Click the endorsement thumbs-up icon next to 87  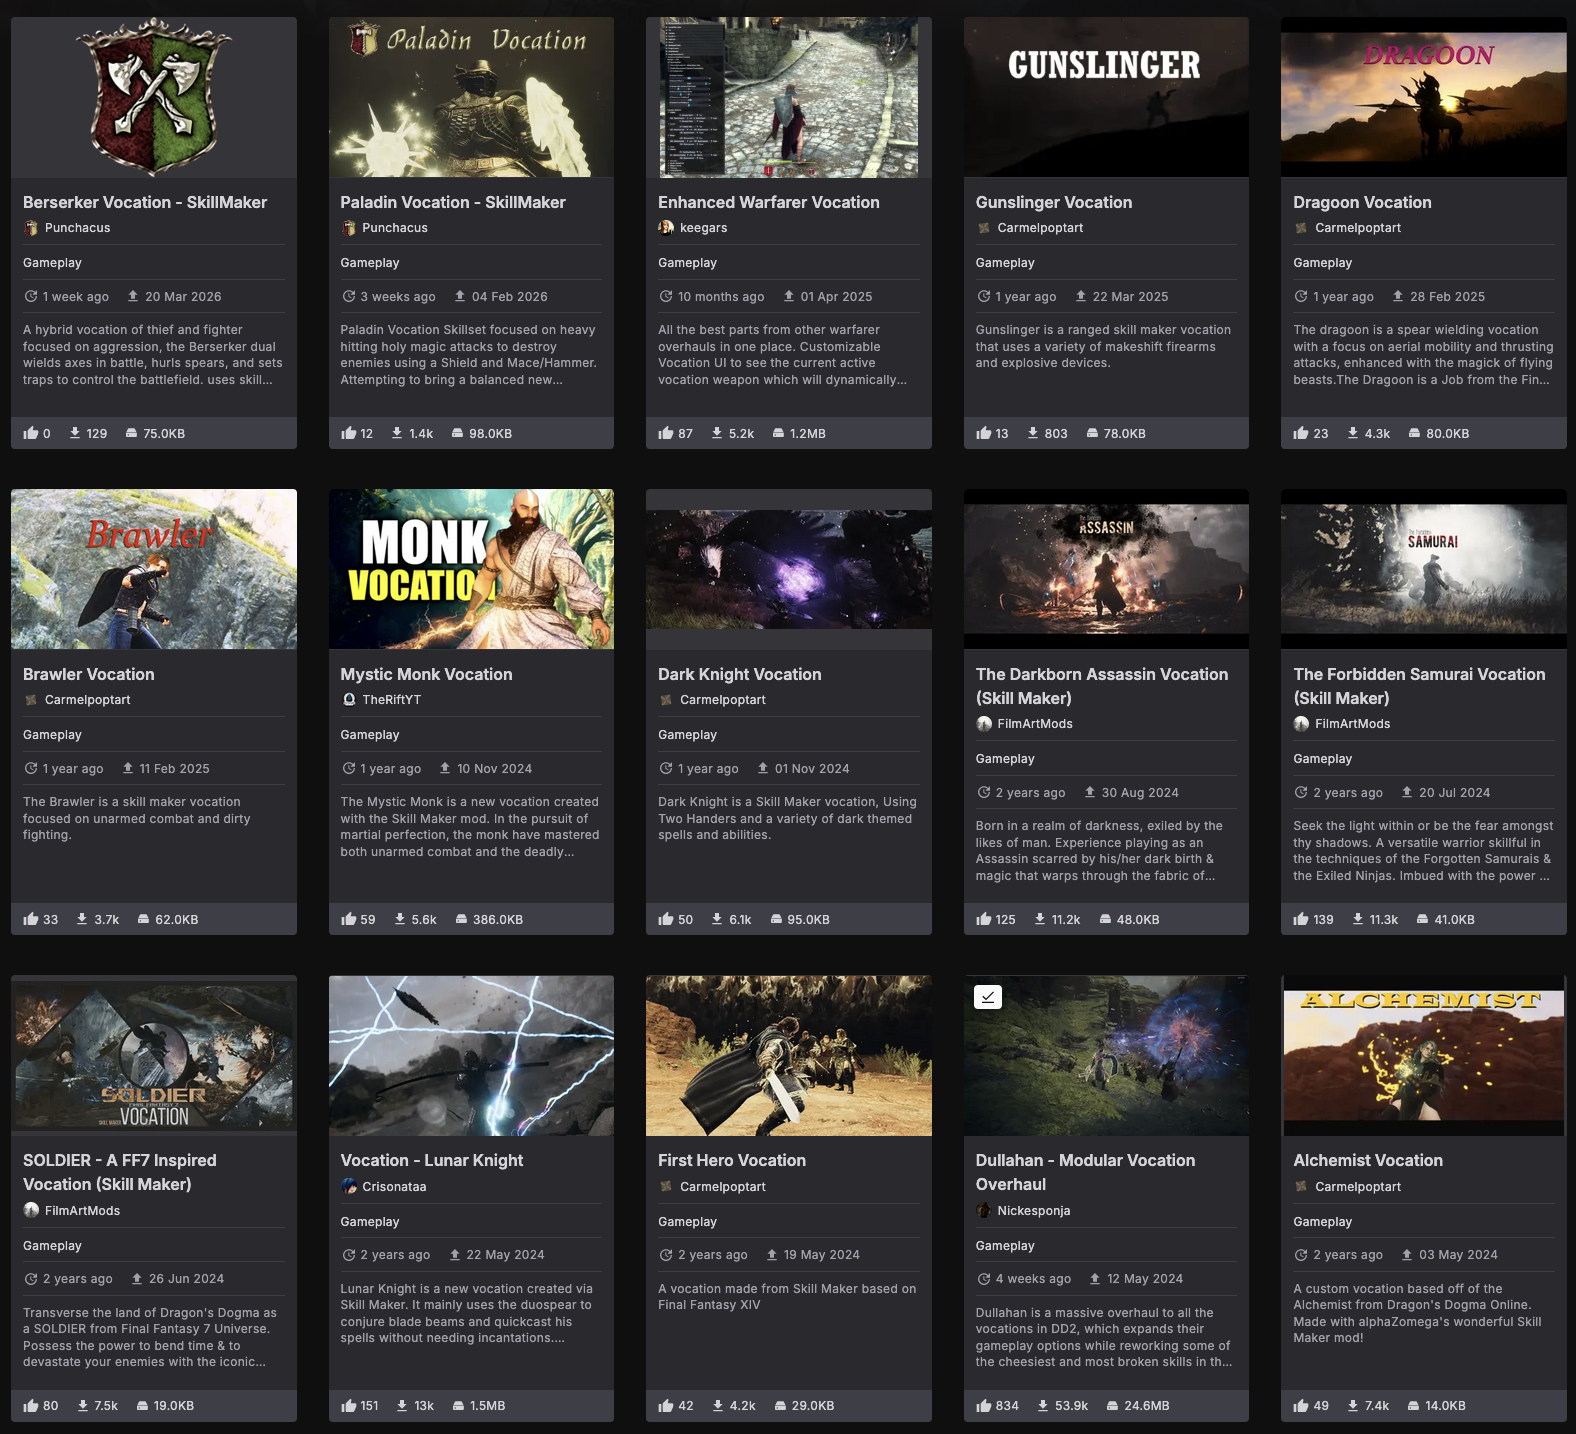[x=666, y=433]
